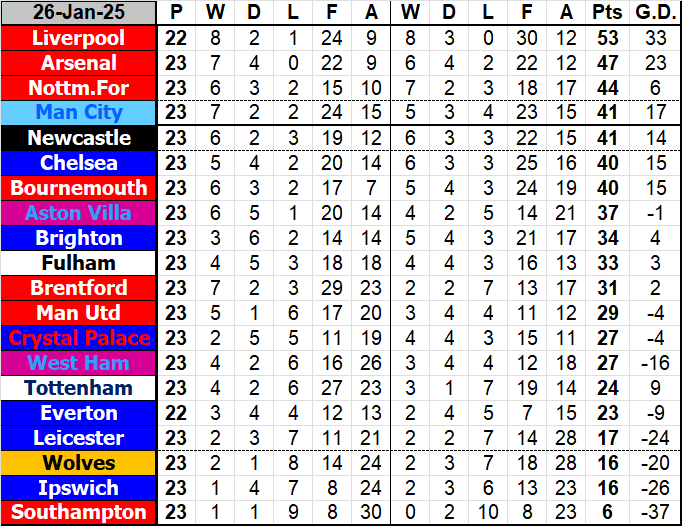Click the magenta Aston Villa cell
The height and width of the screenshot is (526, 682).
pos(79,213)
